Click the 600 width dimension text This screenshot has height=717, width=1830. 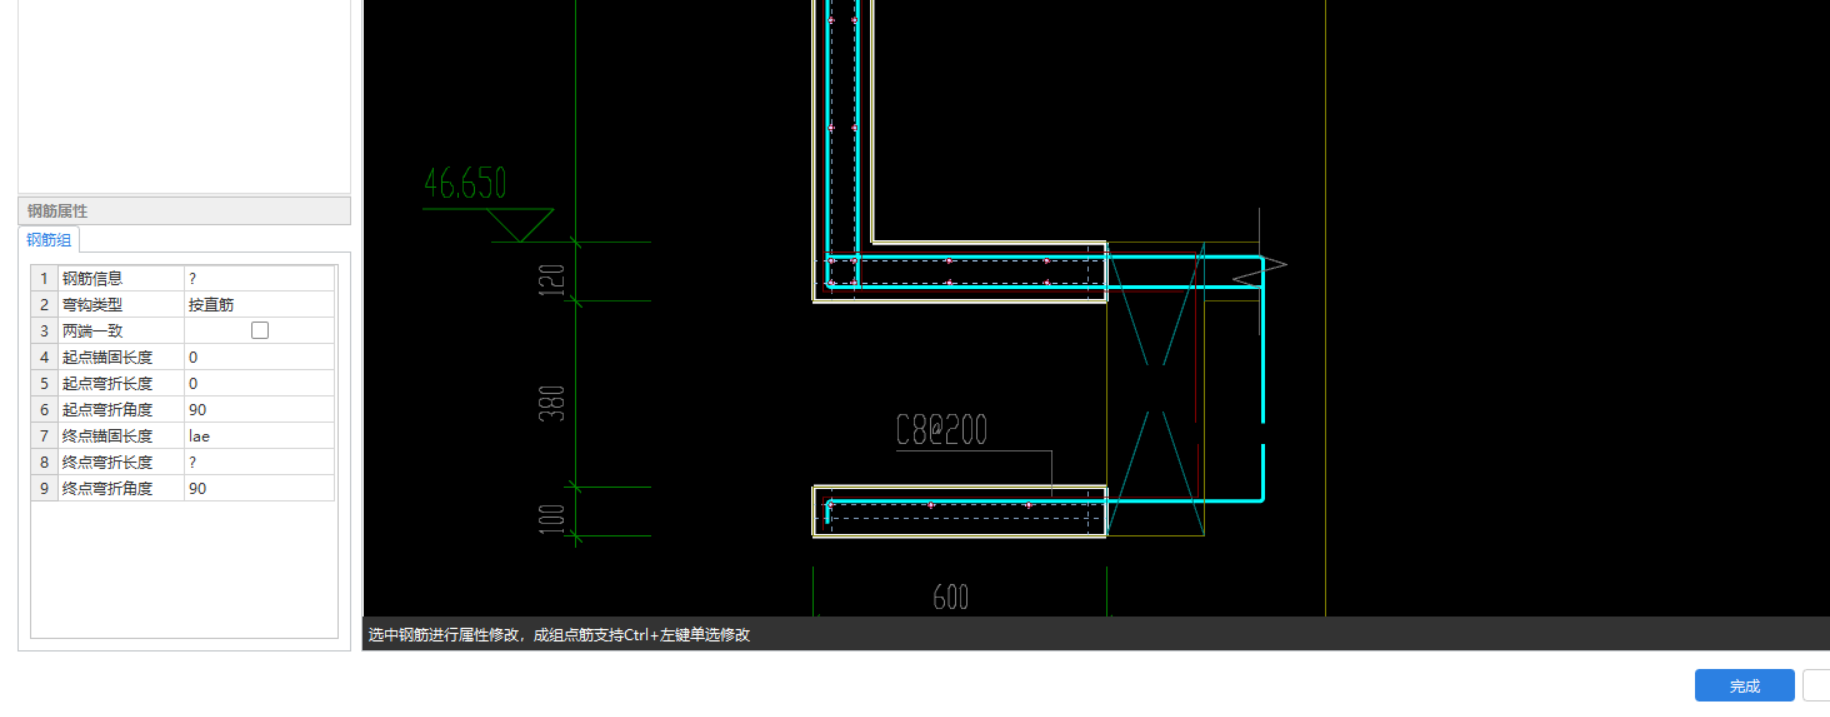(x=950, y=597)
